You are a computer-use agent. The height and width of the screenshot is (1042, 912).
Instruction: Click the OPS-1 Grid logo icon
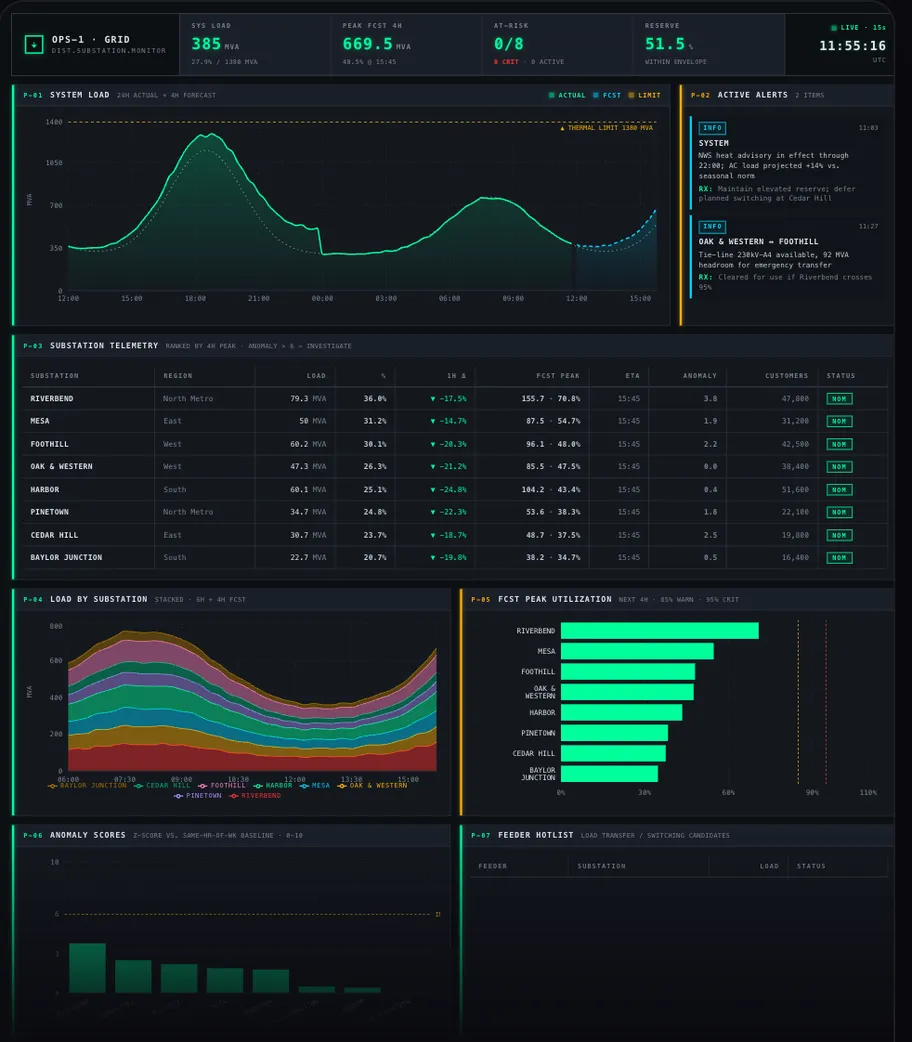tap(33, 45)
